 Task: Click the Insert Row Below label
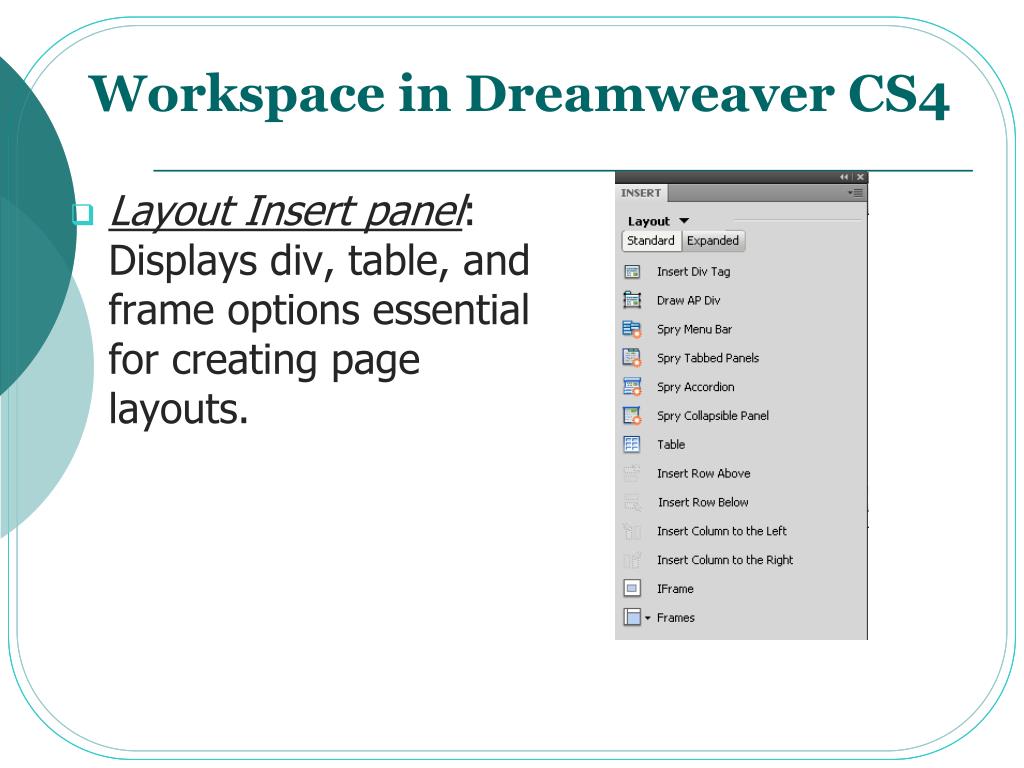click(703, 502)
